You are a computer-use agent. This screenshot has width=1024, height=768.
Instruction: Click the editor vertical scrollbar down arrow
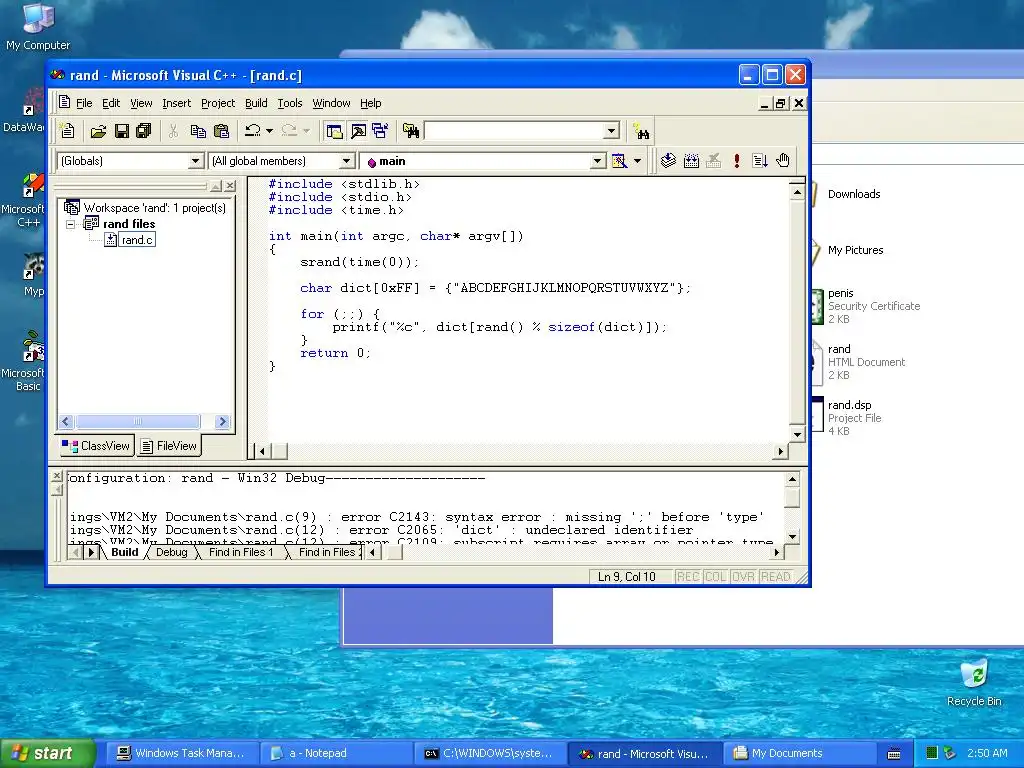[x=797, y=434]
